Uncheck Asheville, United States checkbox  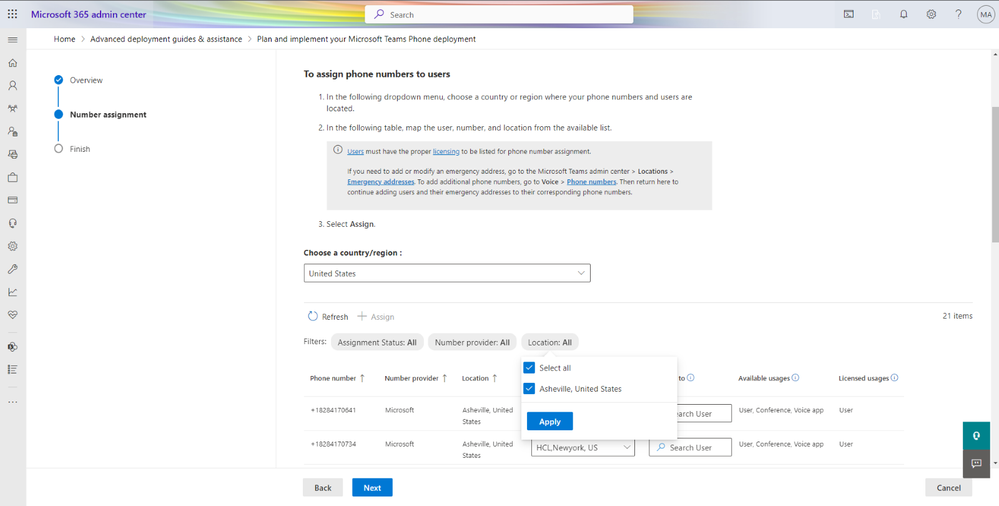click(529, 389)
